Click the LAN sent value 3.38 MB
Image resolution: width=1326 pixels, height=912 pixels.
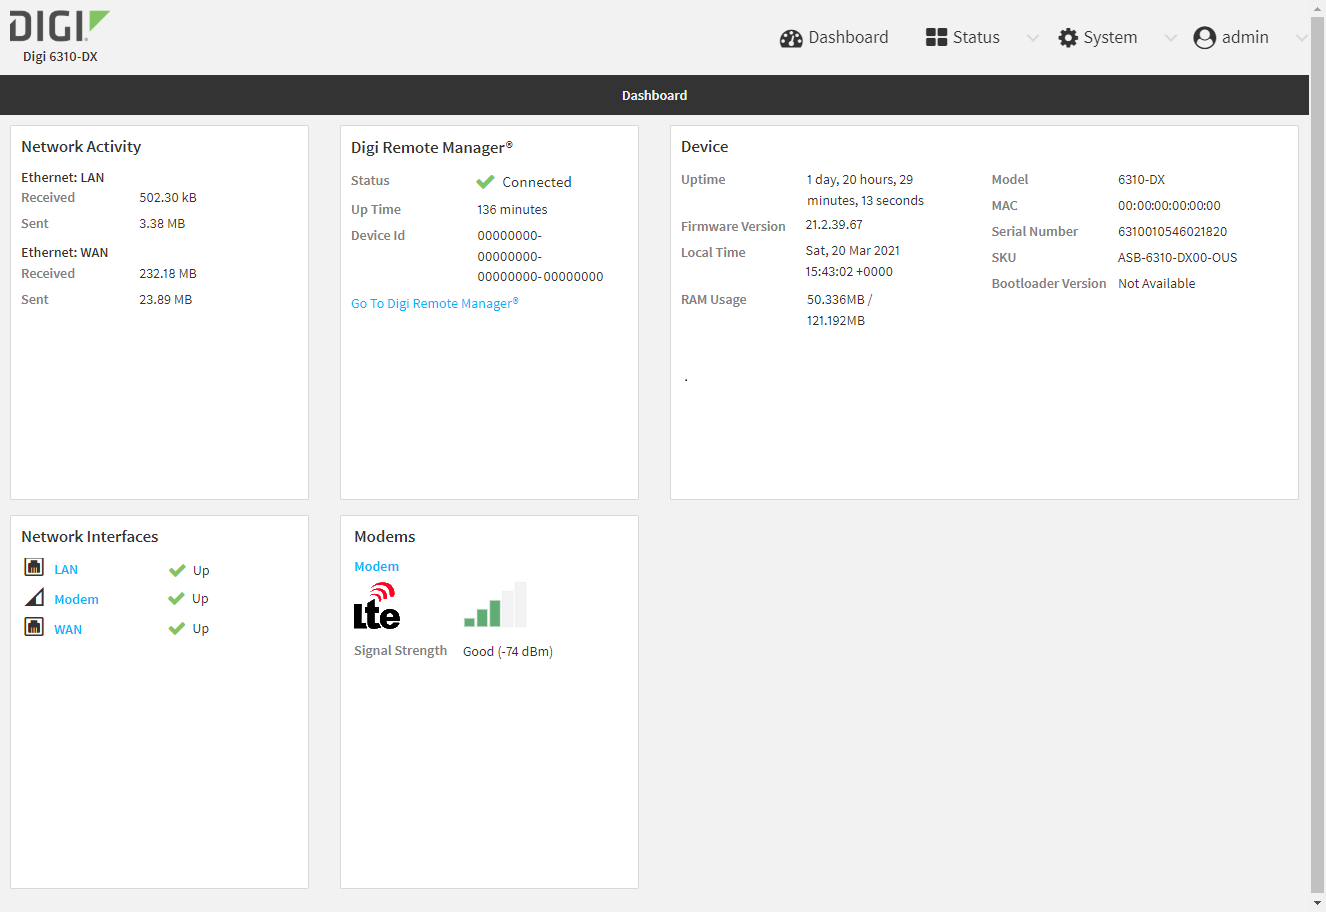point(162,224)
